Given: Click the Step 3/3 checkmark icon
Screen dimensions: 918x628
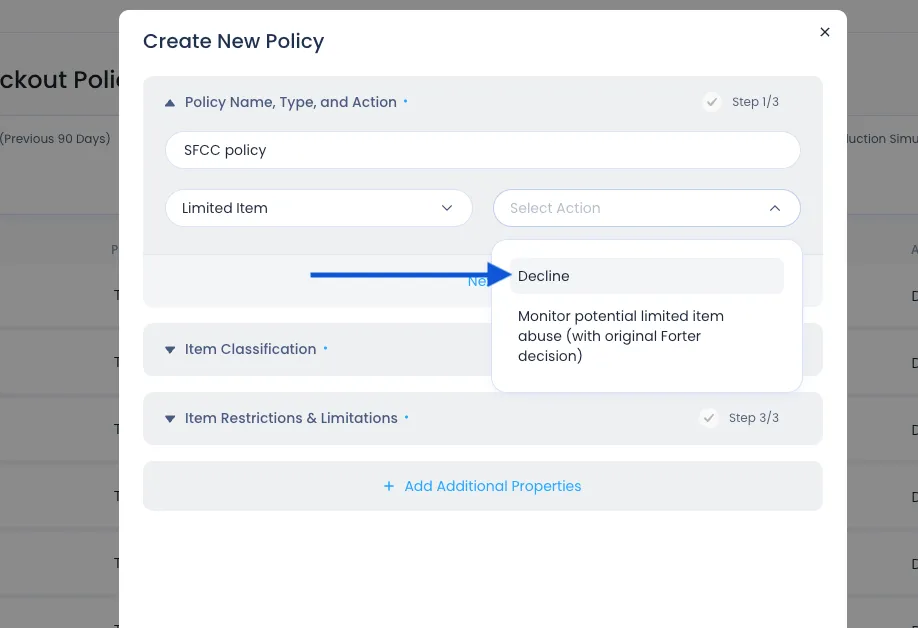Looking at the screenshot, I should click(x=708, y=418).
